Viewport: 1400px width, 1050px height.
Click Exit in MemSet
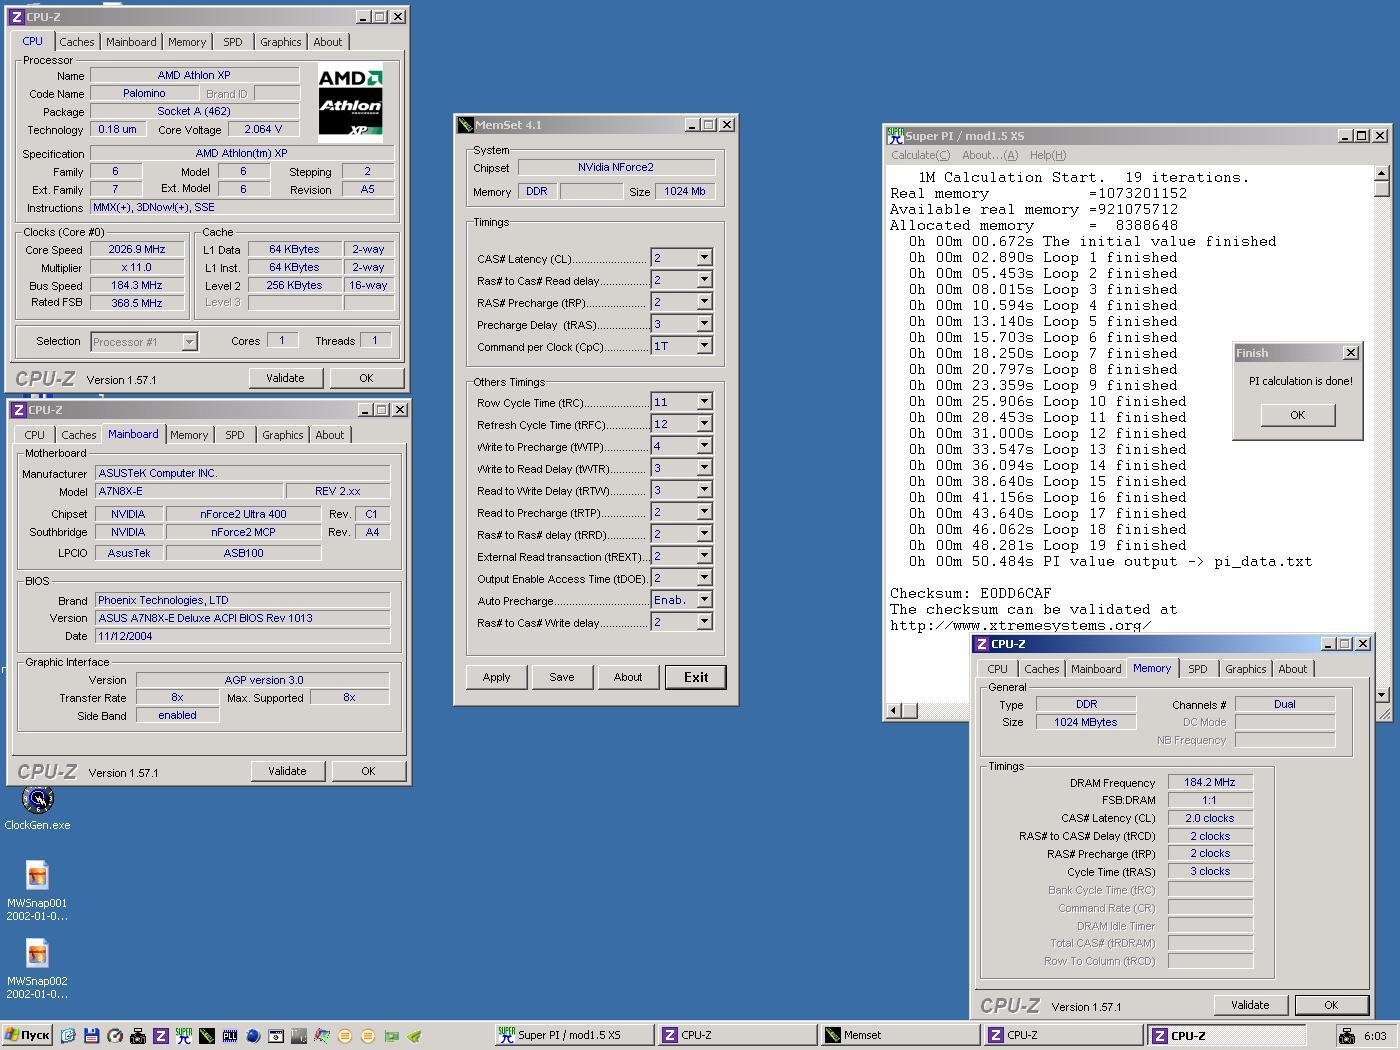pos(695,677)
